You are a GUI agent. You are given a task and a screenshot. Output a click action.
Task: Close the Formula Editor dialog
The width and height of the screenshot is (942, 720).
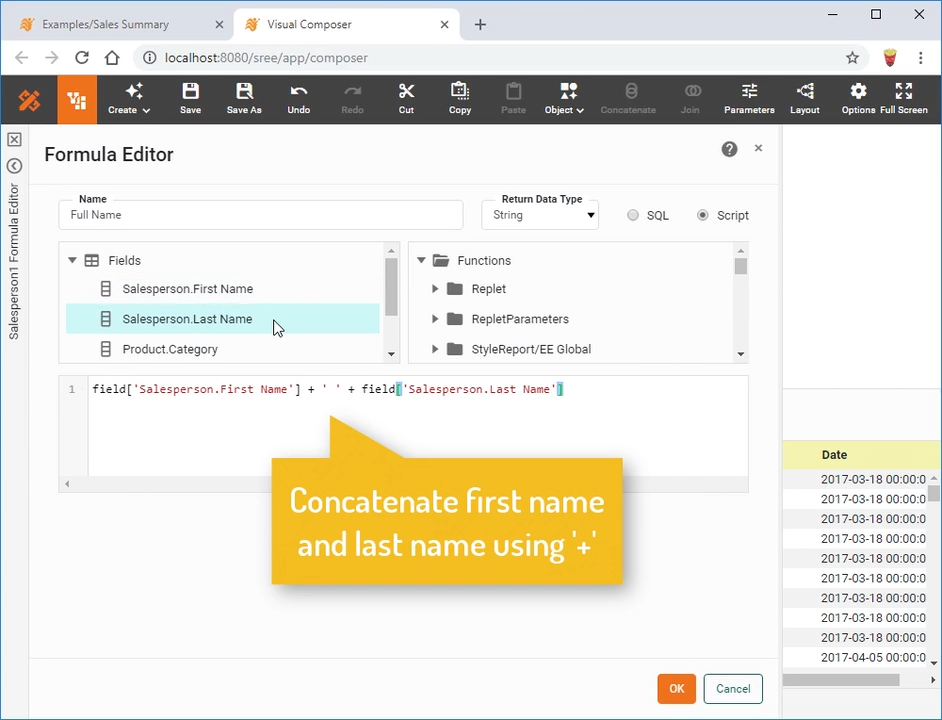(758, 148)
